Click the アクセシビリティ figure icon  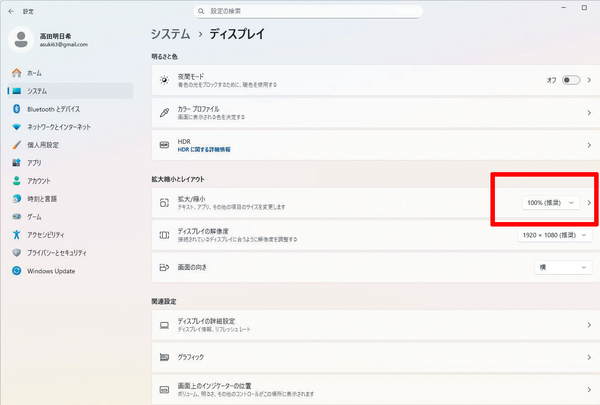[16, 235]
